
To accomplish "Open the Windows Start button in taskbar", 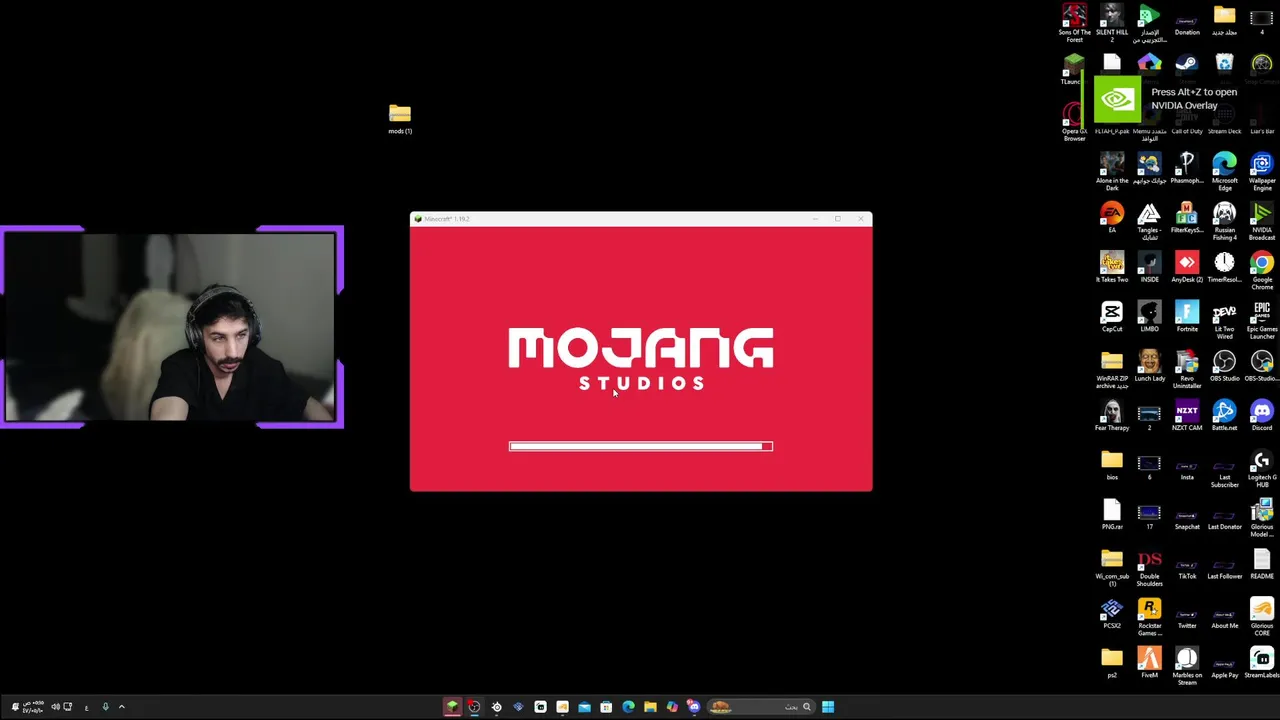I will click(828, 707).
